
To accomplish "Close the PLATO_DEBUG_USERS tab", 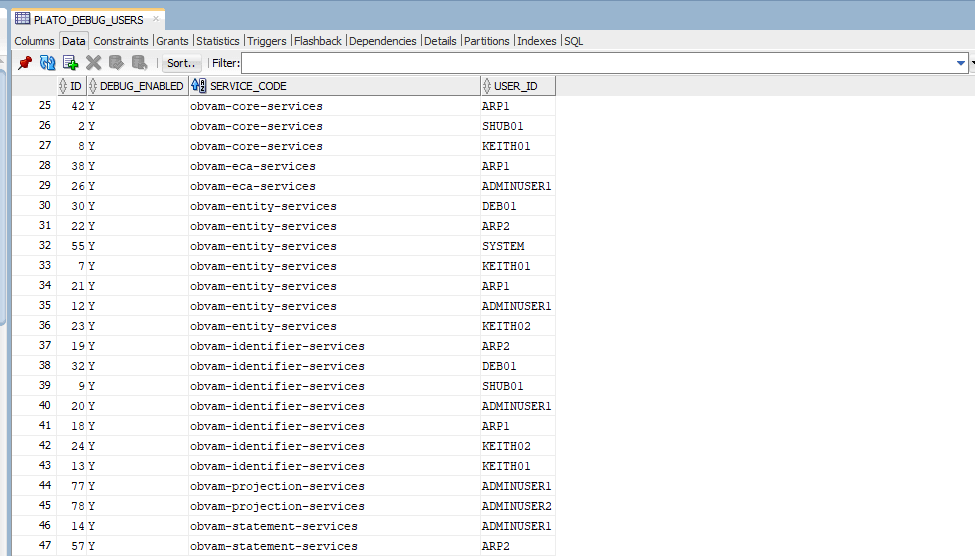I will [156, 19].
